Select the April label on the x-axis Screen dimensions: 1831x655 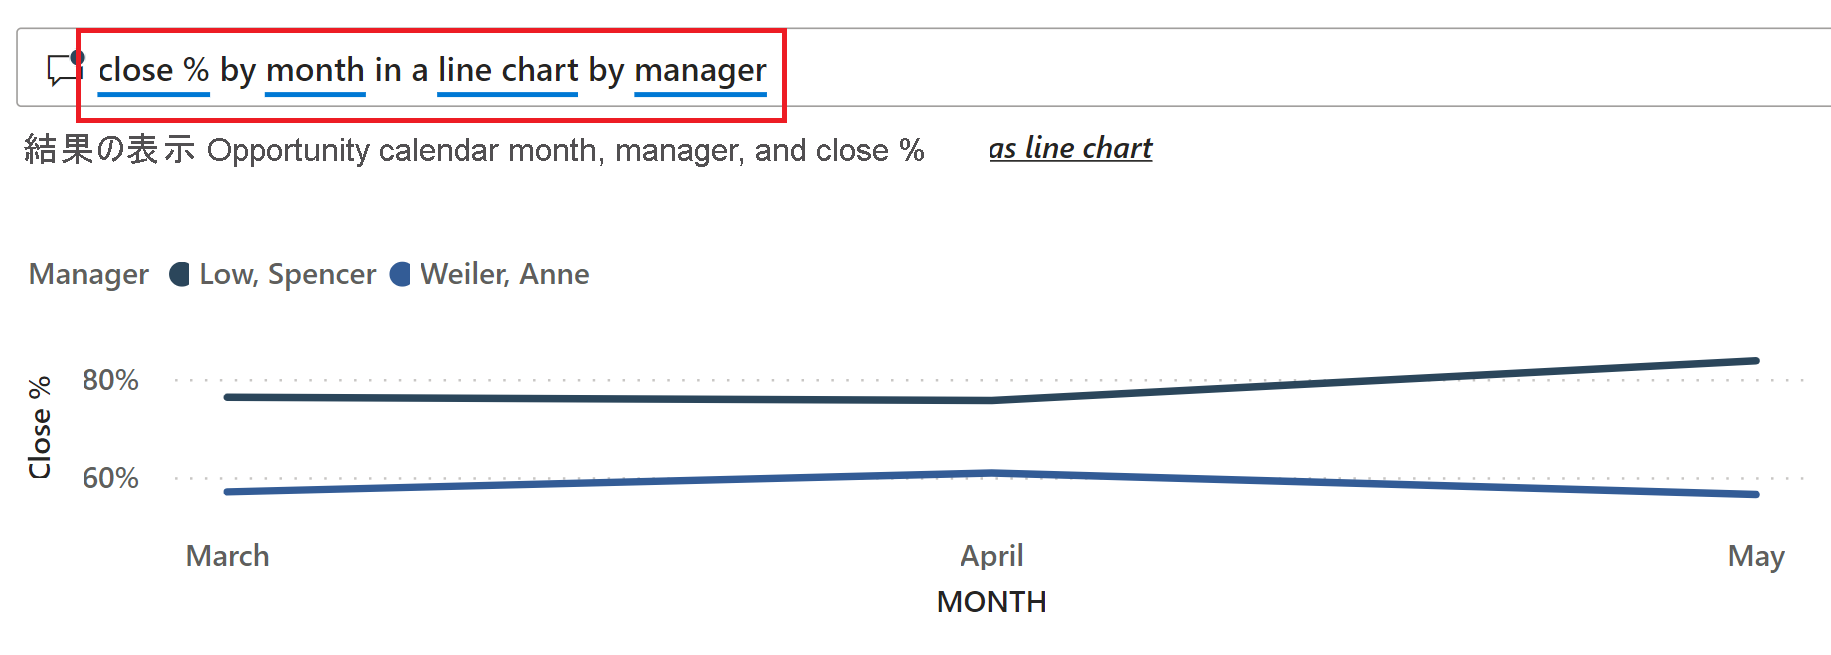991,556
